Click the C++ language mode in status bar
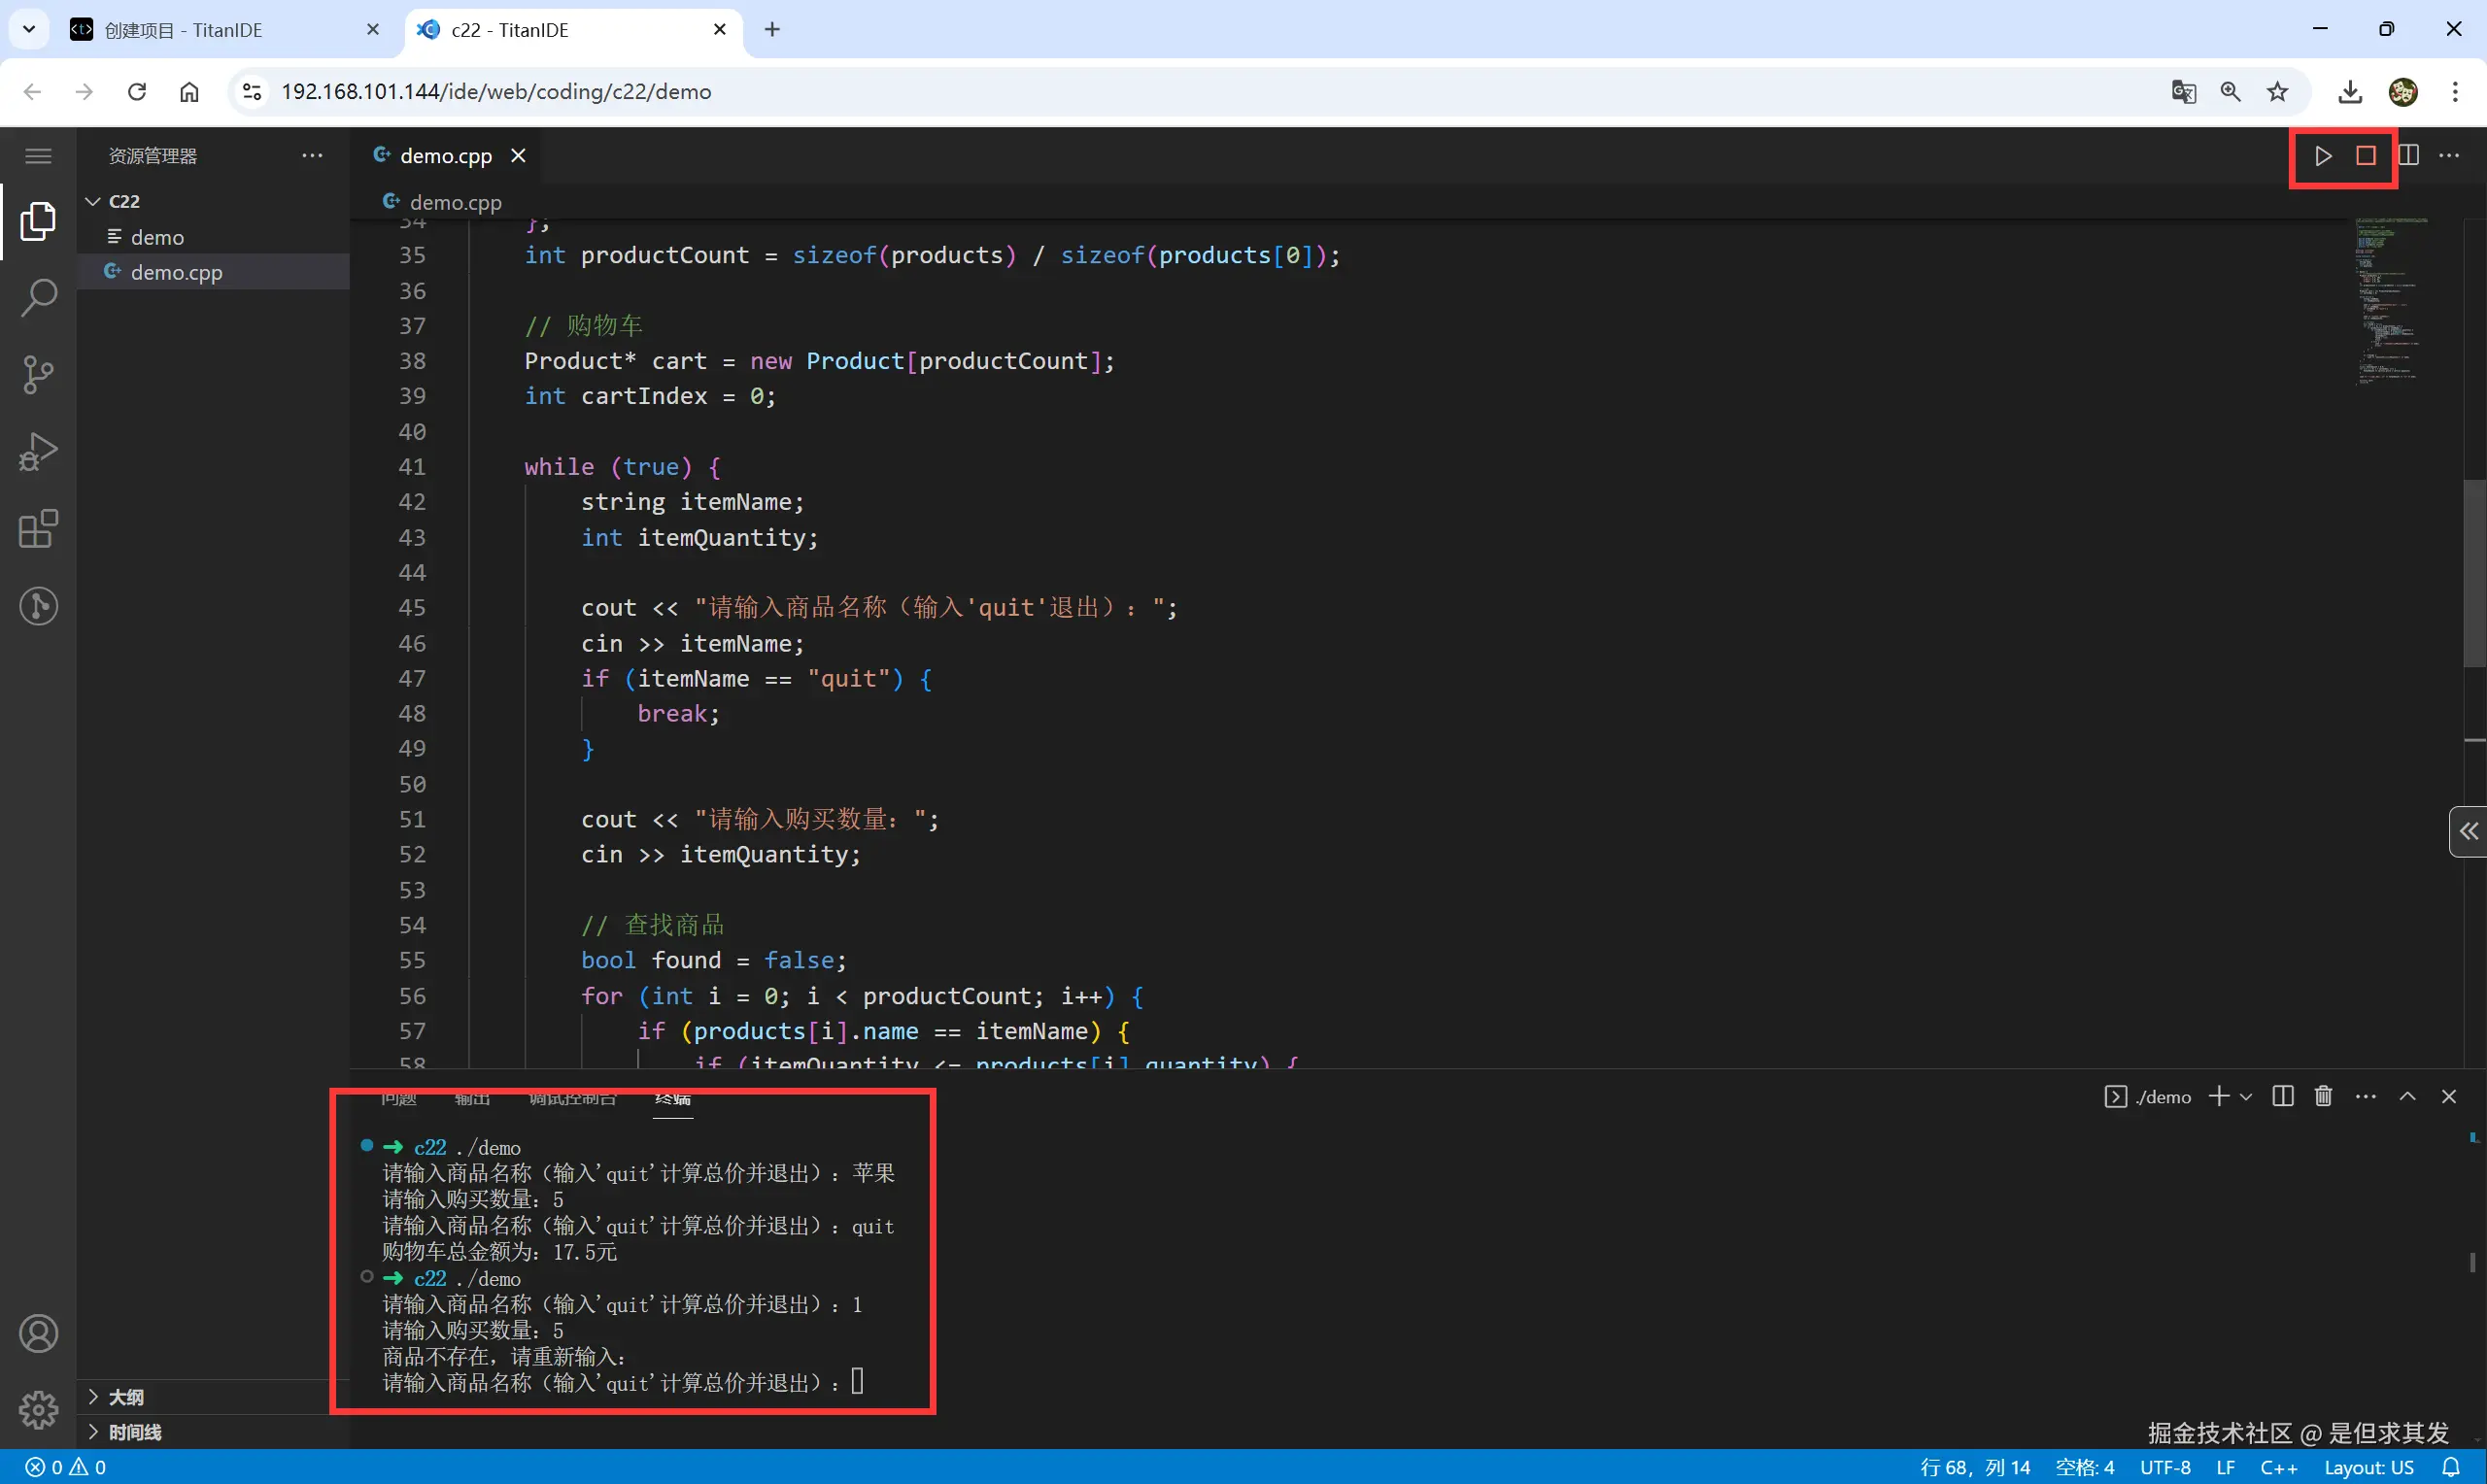This screenshot has width=2487, height=1484. point(2278,1467)
